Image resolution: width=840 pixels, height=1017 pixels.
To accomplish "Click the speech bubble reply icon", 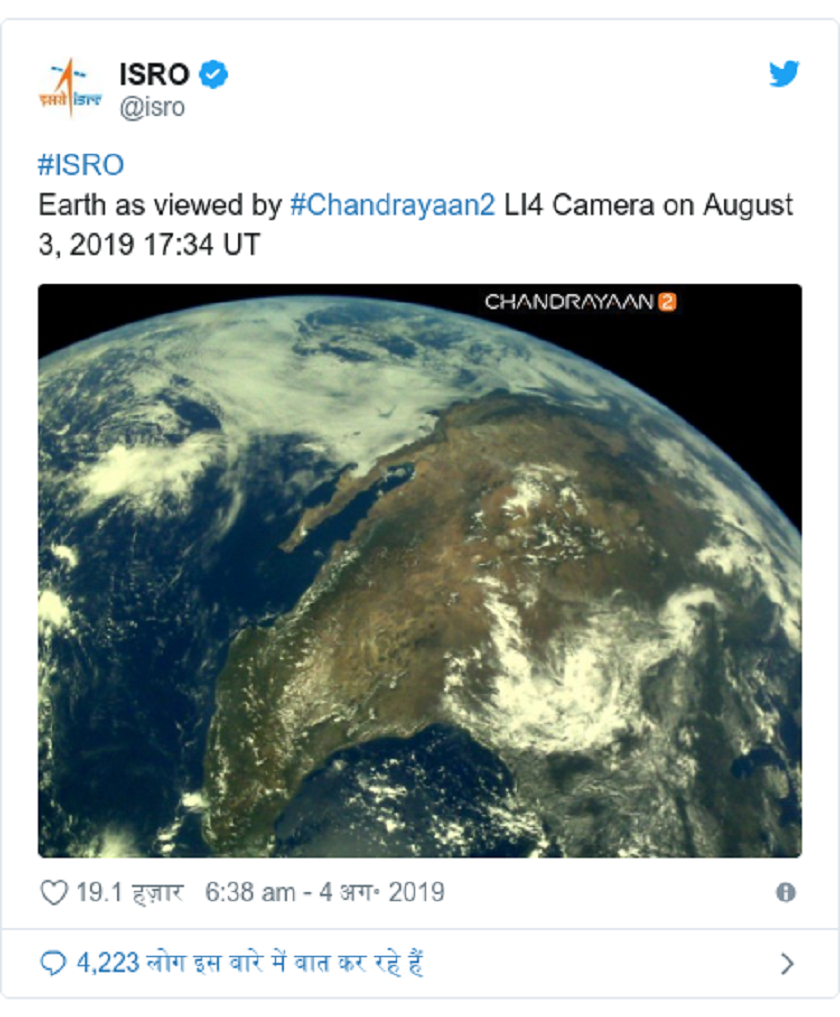I will pos(53,963).
